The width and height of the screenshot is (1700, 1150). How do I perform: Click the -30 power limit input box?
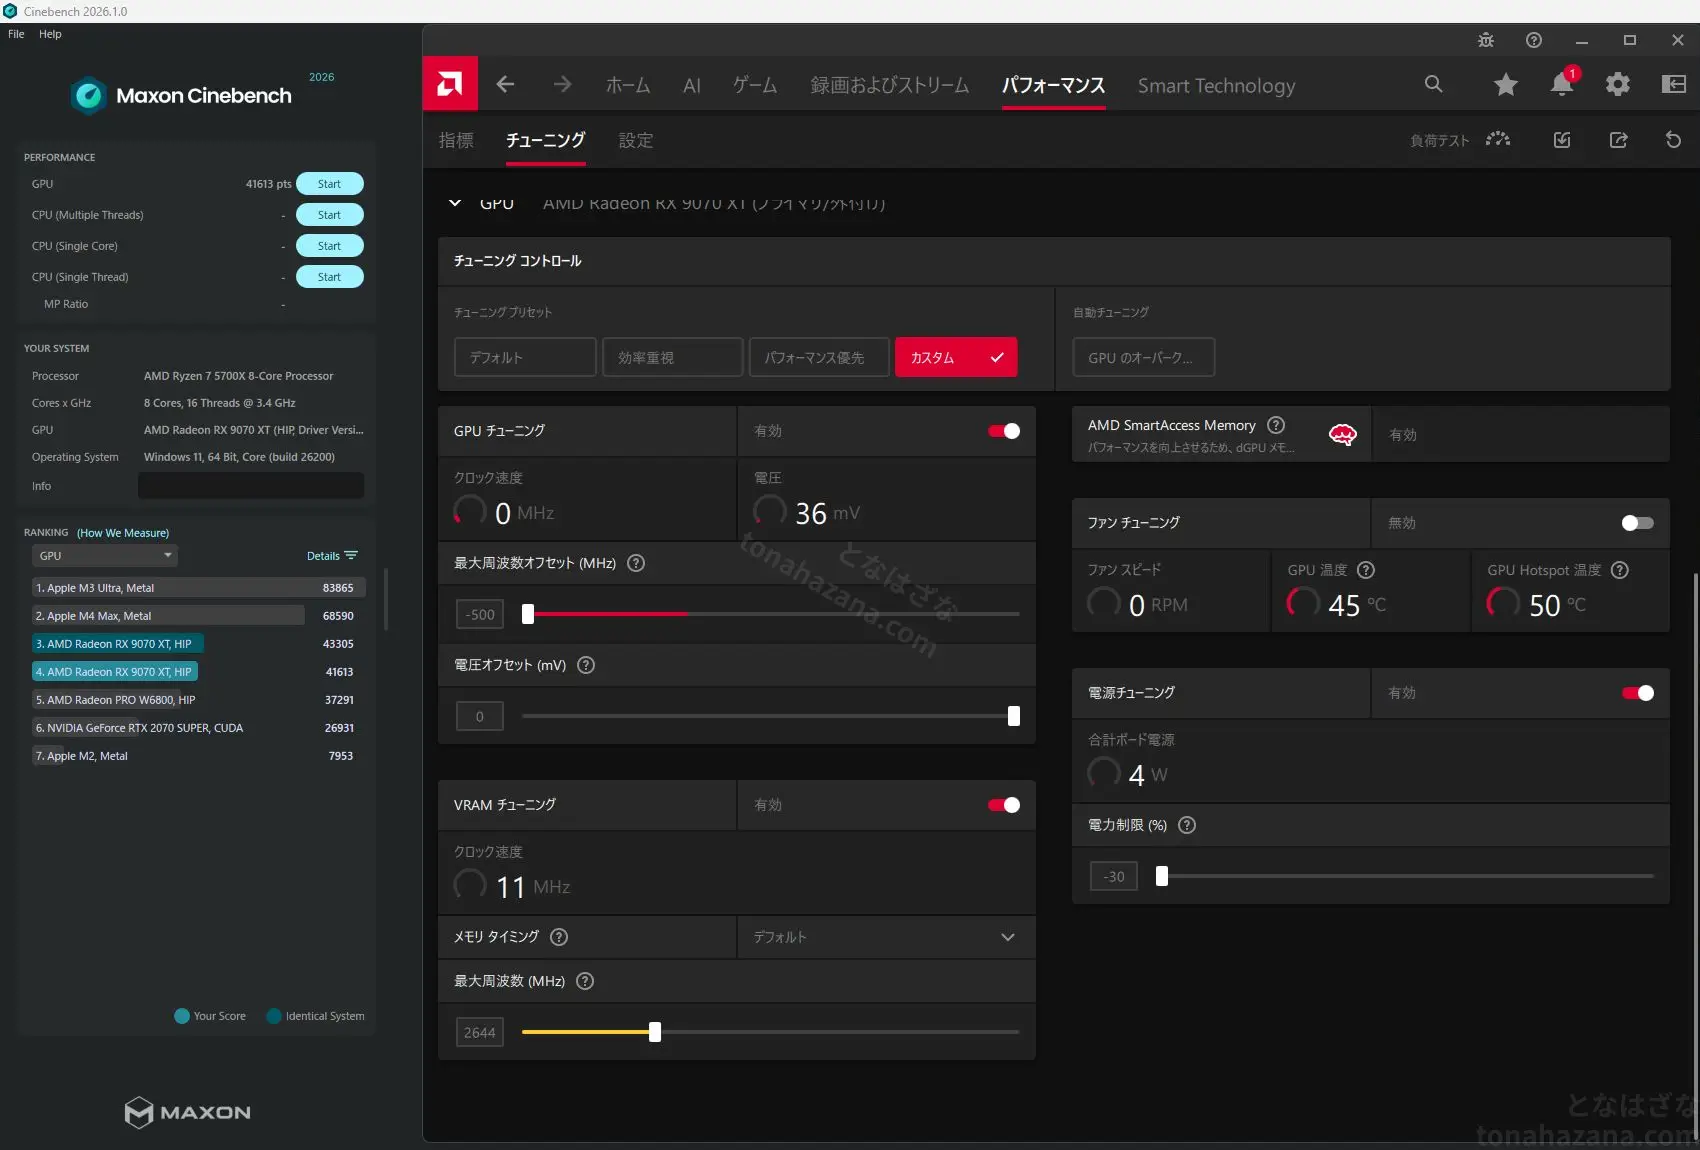tap(1114, 876)
